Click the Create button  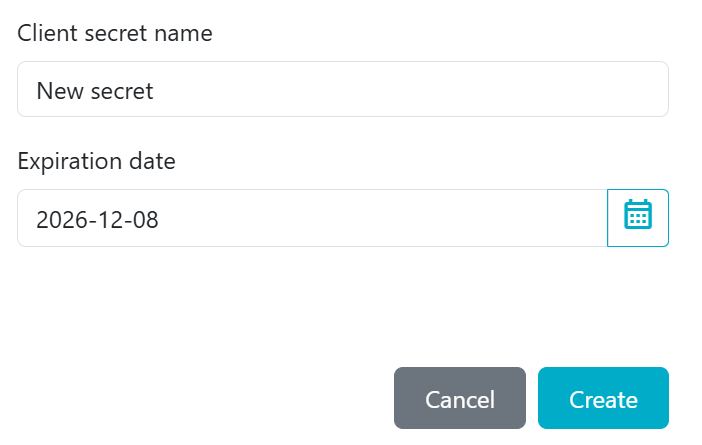[603, 399]
